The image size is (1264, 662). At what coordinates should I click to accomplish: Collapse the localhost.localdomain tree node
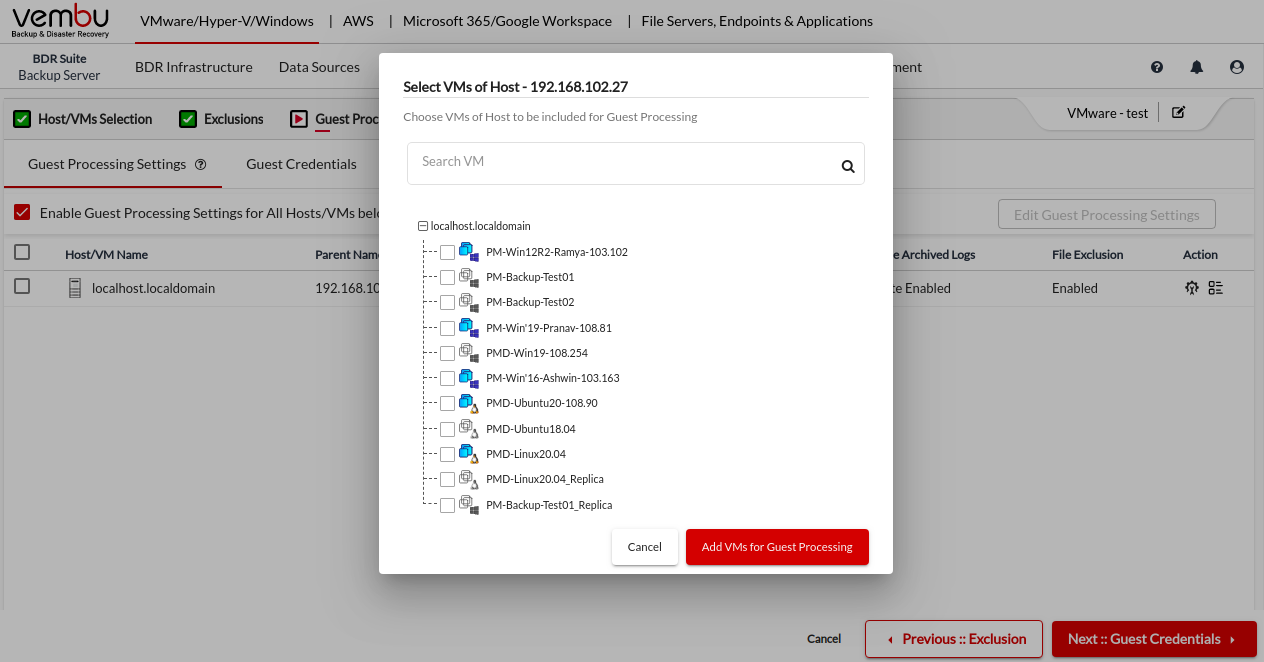(423, 227)
